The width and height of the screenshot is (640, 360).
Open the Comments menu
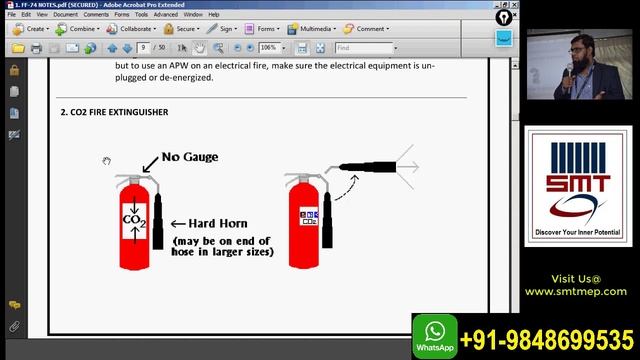(x=96, y=14)
